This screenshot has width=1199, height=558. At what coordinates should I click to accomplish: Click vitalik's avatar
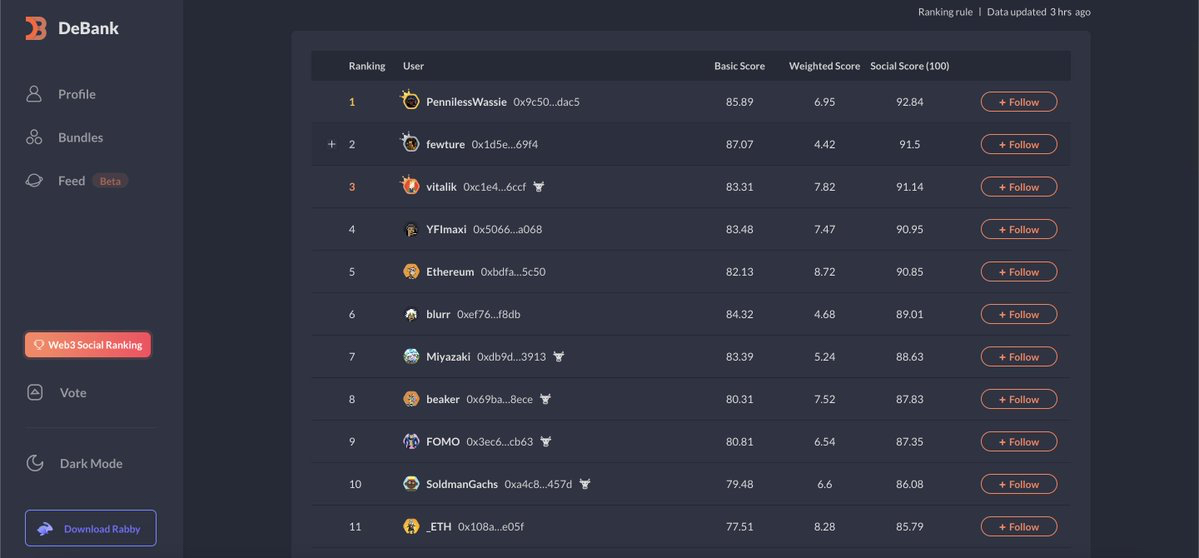[x=411, y=185]
